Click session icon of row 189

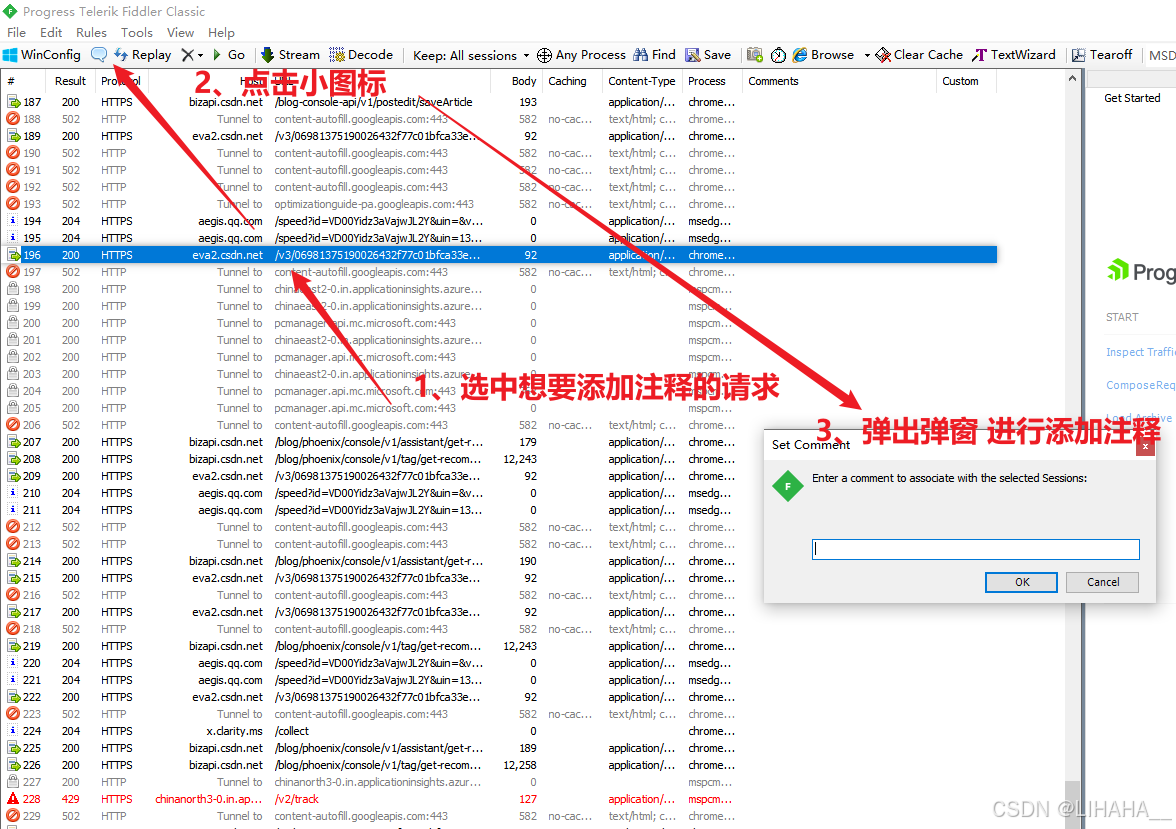[x=13, y=136]
